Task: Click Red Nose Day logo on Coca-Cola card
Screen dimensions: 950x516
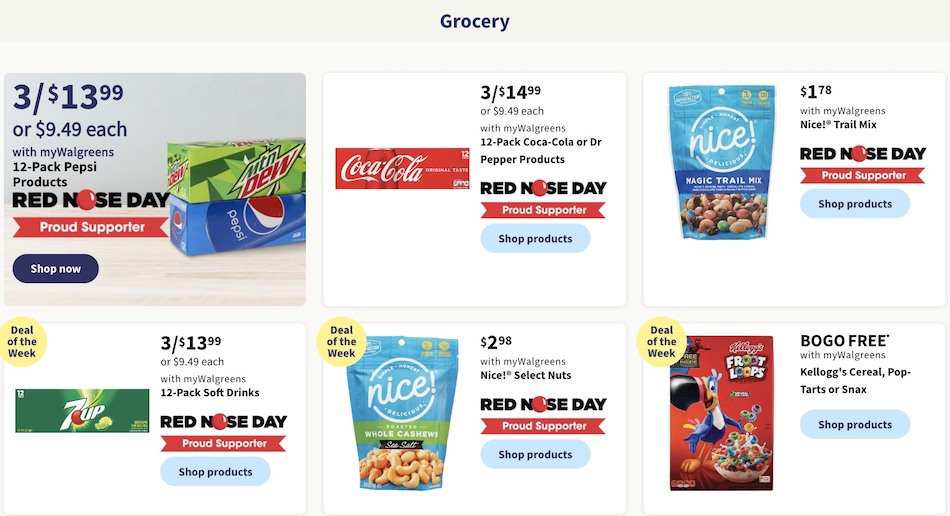Action: coord(543,188)
